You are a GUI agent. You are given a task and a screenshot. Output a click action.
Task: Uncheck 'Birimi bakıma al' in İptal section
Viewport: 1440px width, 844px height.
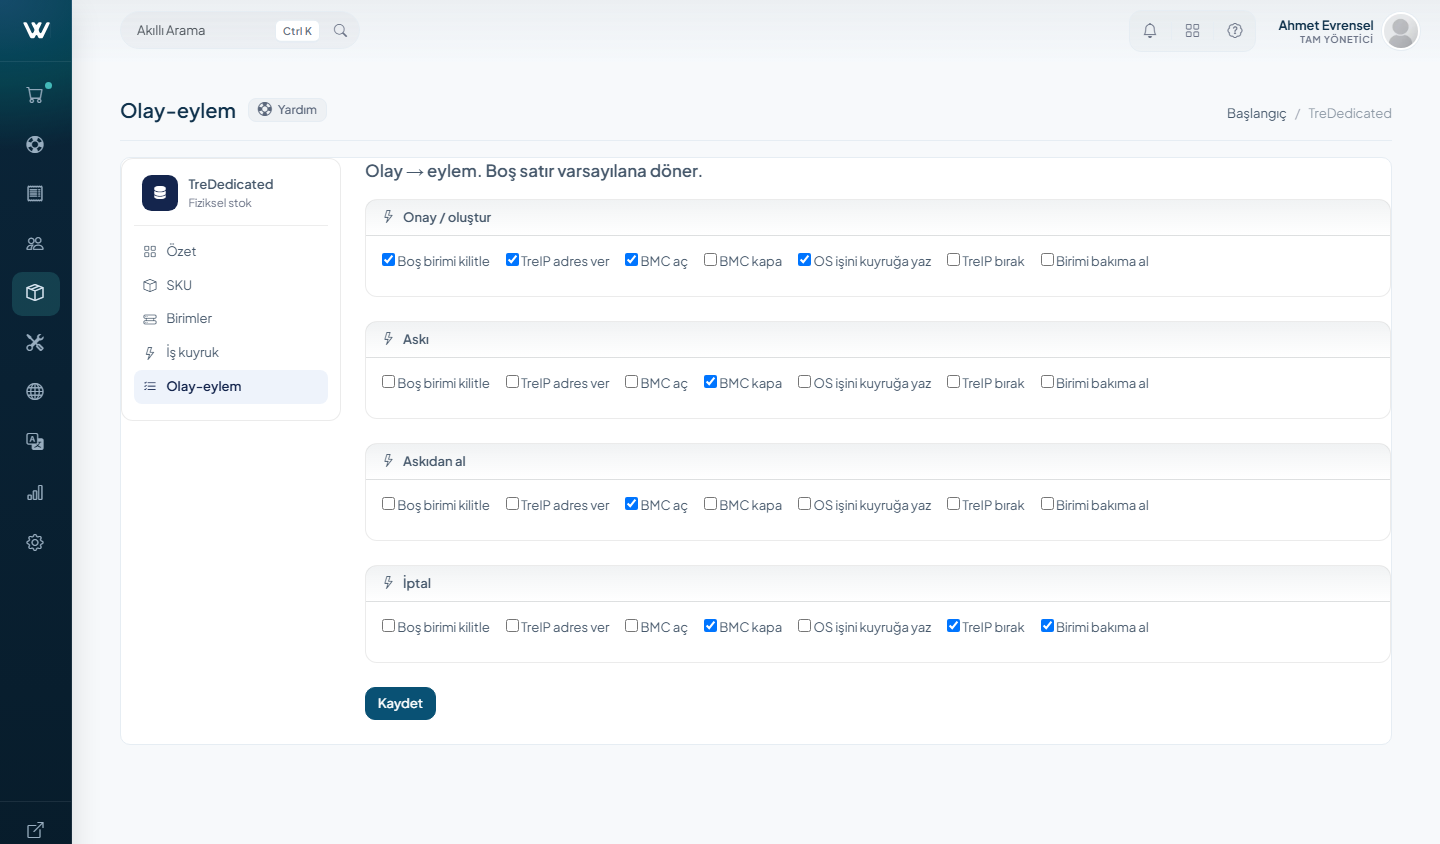click(1047, 626)
